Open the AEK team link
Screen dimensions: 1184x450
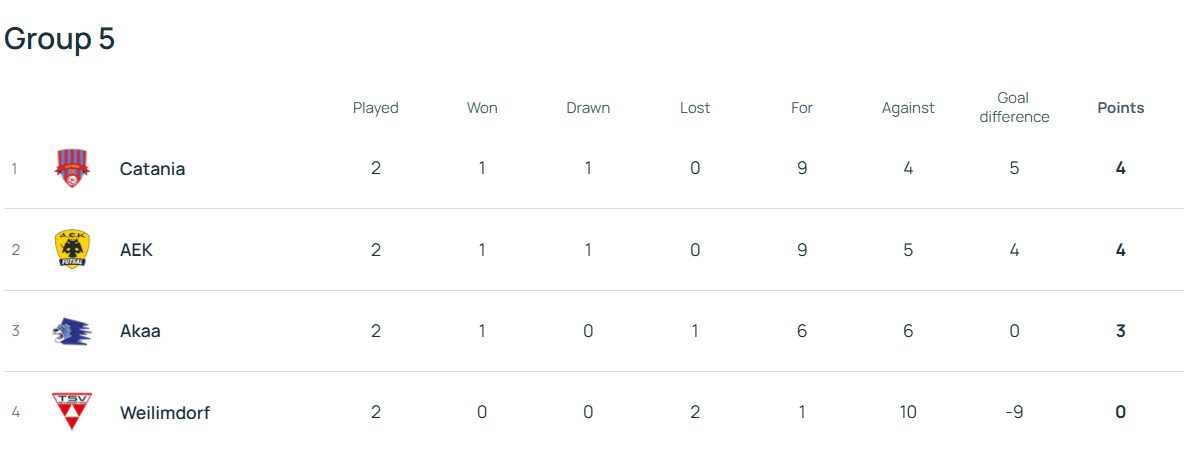[x=136, y=250]
